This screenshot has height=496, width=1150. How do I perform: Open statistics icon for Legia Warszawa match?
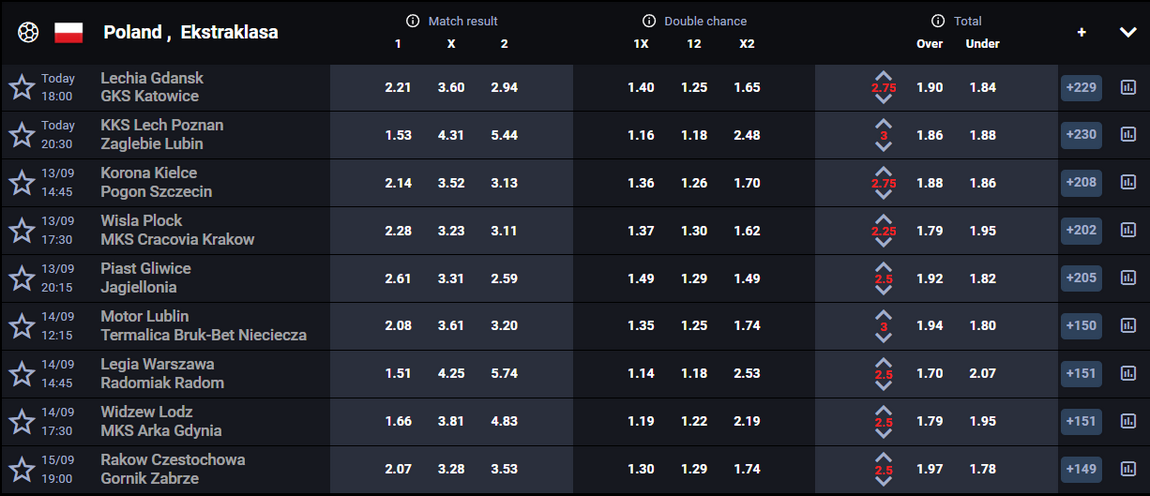coord(1128,373)
